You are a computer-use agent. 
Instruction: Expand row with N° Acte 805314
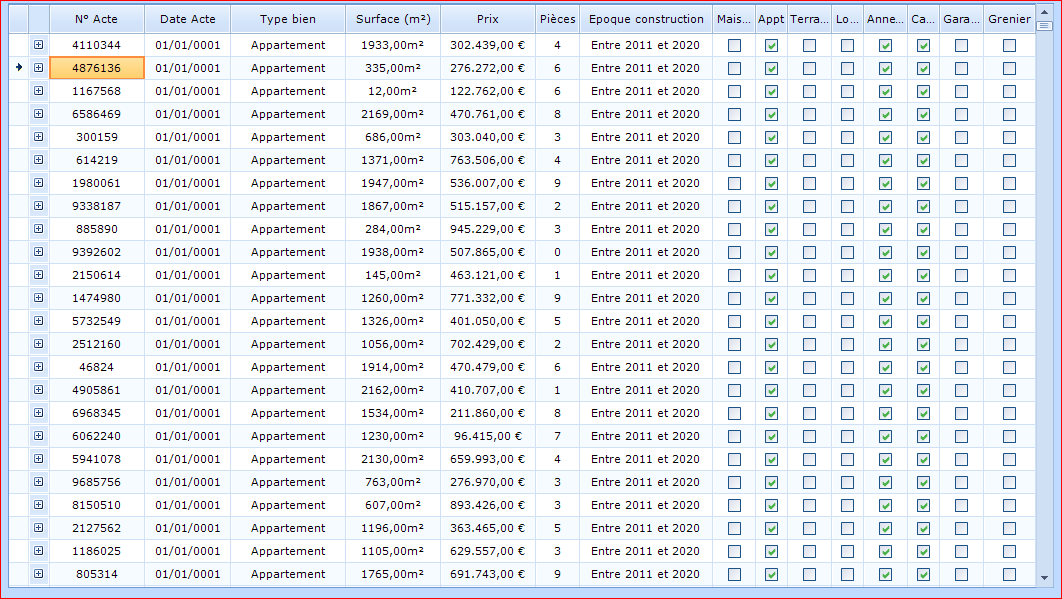39,574
